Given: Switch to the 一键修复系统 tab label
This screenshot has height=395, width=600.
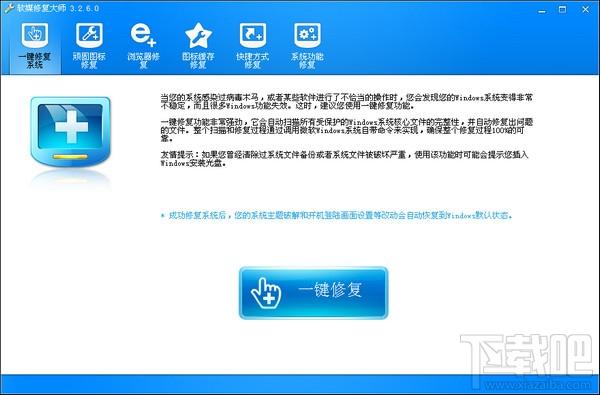Looking at the screenshot, I should pyautogui.click(x=35, y=60).
